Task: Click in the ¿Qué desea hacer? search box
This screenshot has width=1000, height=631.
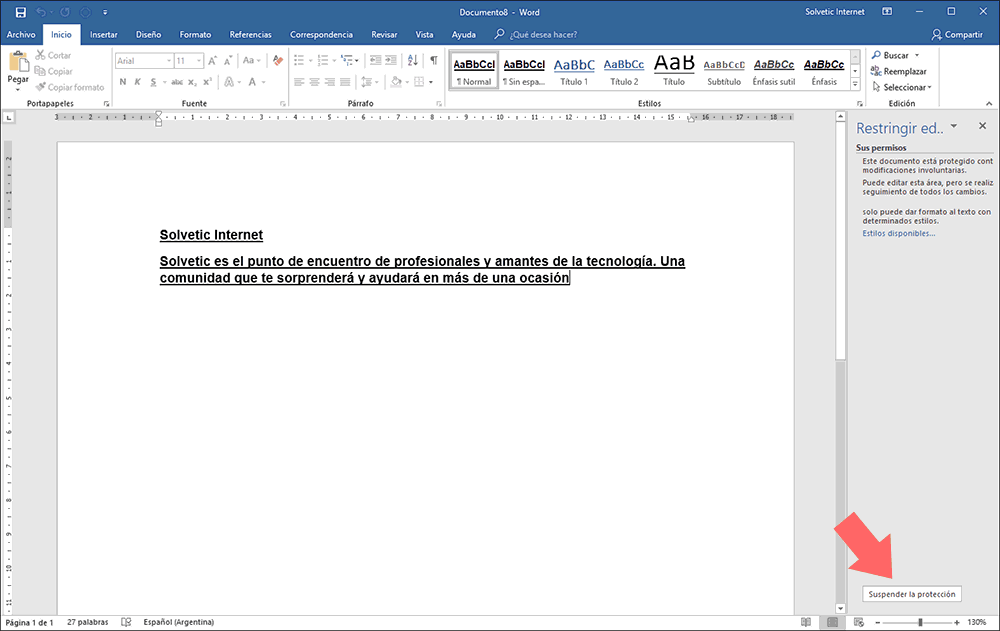Action: tap(543, 34)
